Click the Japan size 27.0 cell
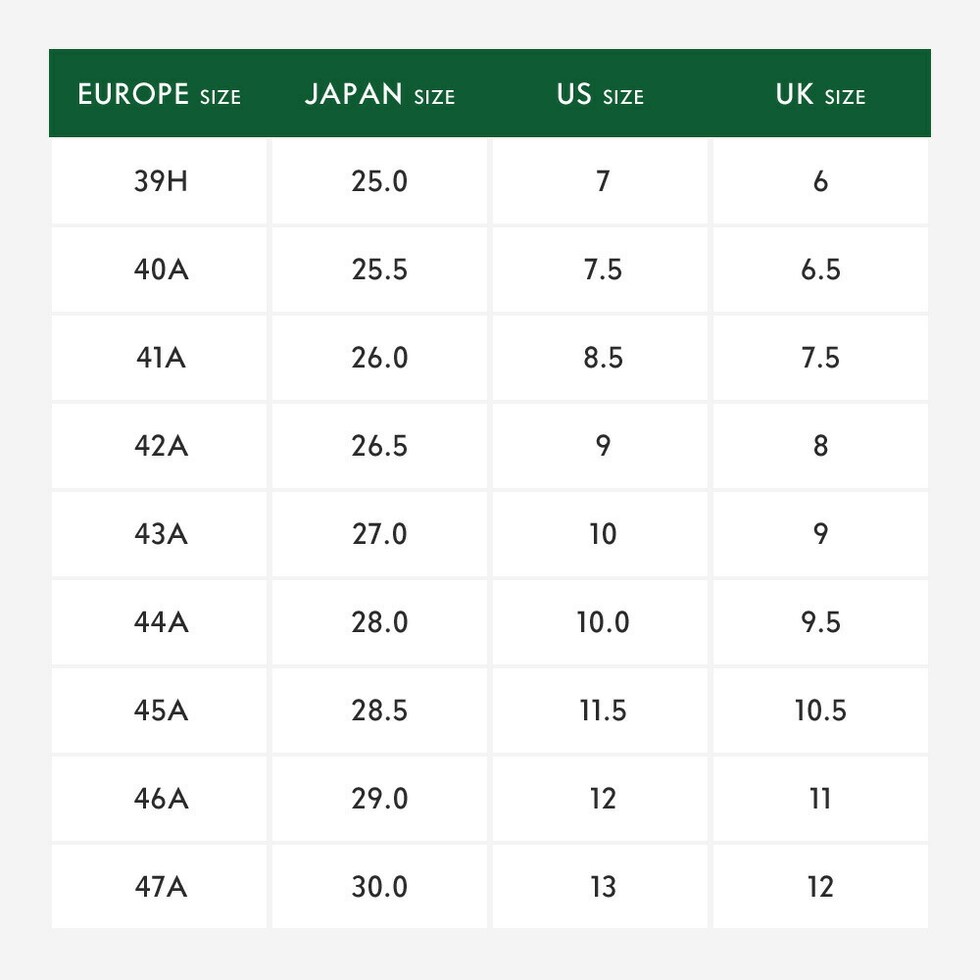The width and height of the screenshot is (980, 980). (x=380, y=534)
